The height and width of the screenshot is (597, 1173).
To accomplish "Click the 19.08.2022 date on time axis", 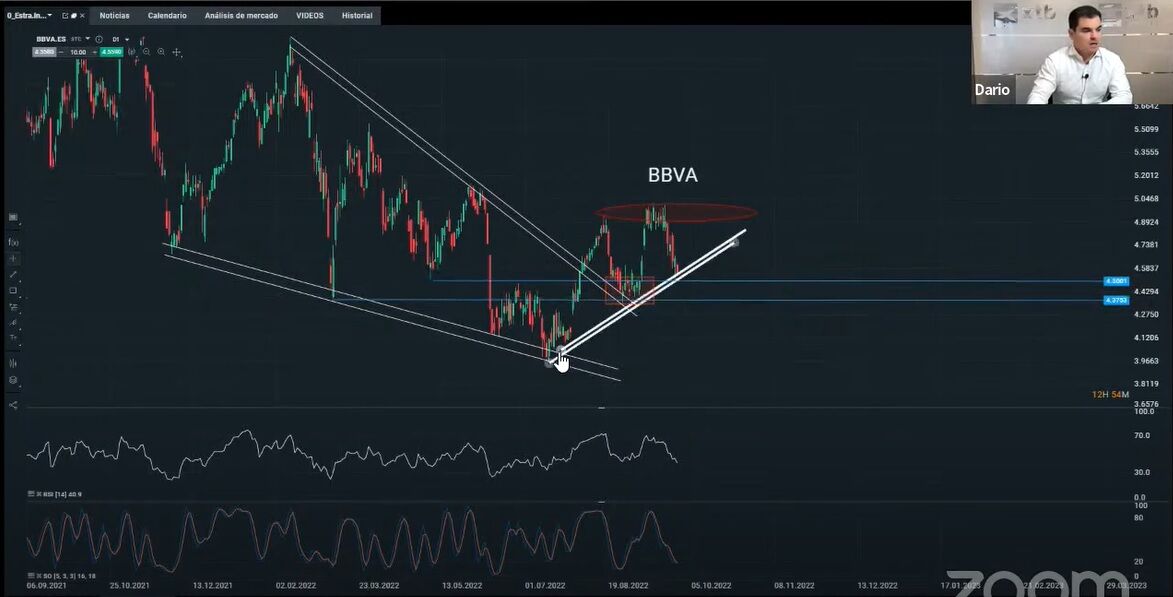I will click(628, 585).
